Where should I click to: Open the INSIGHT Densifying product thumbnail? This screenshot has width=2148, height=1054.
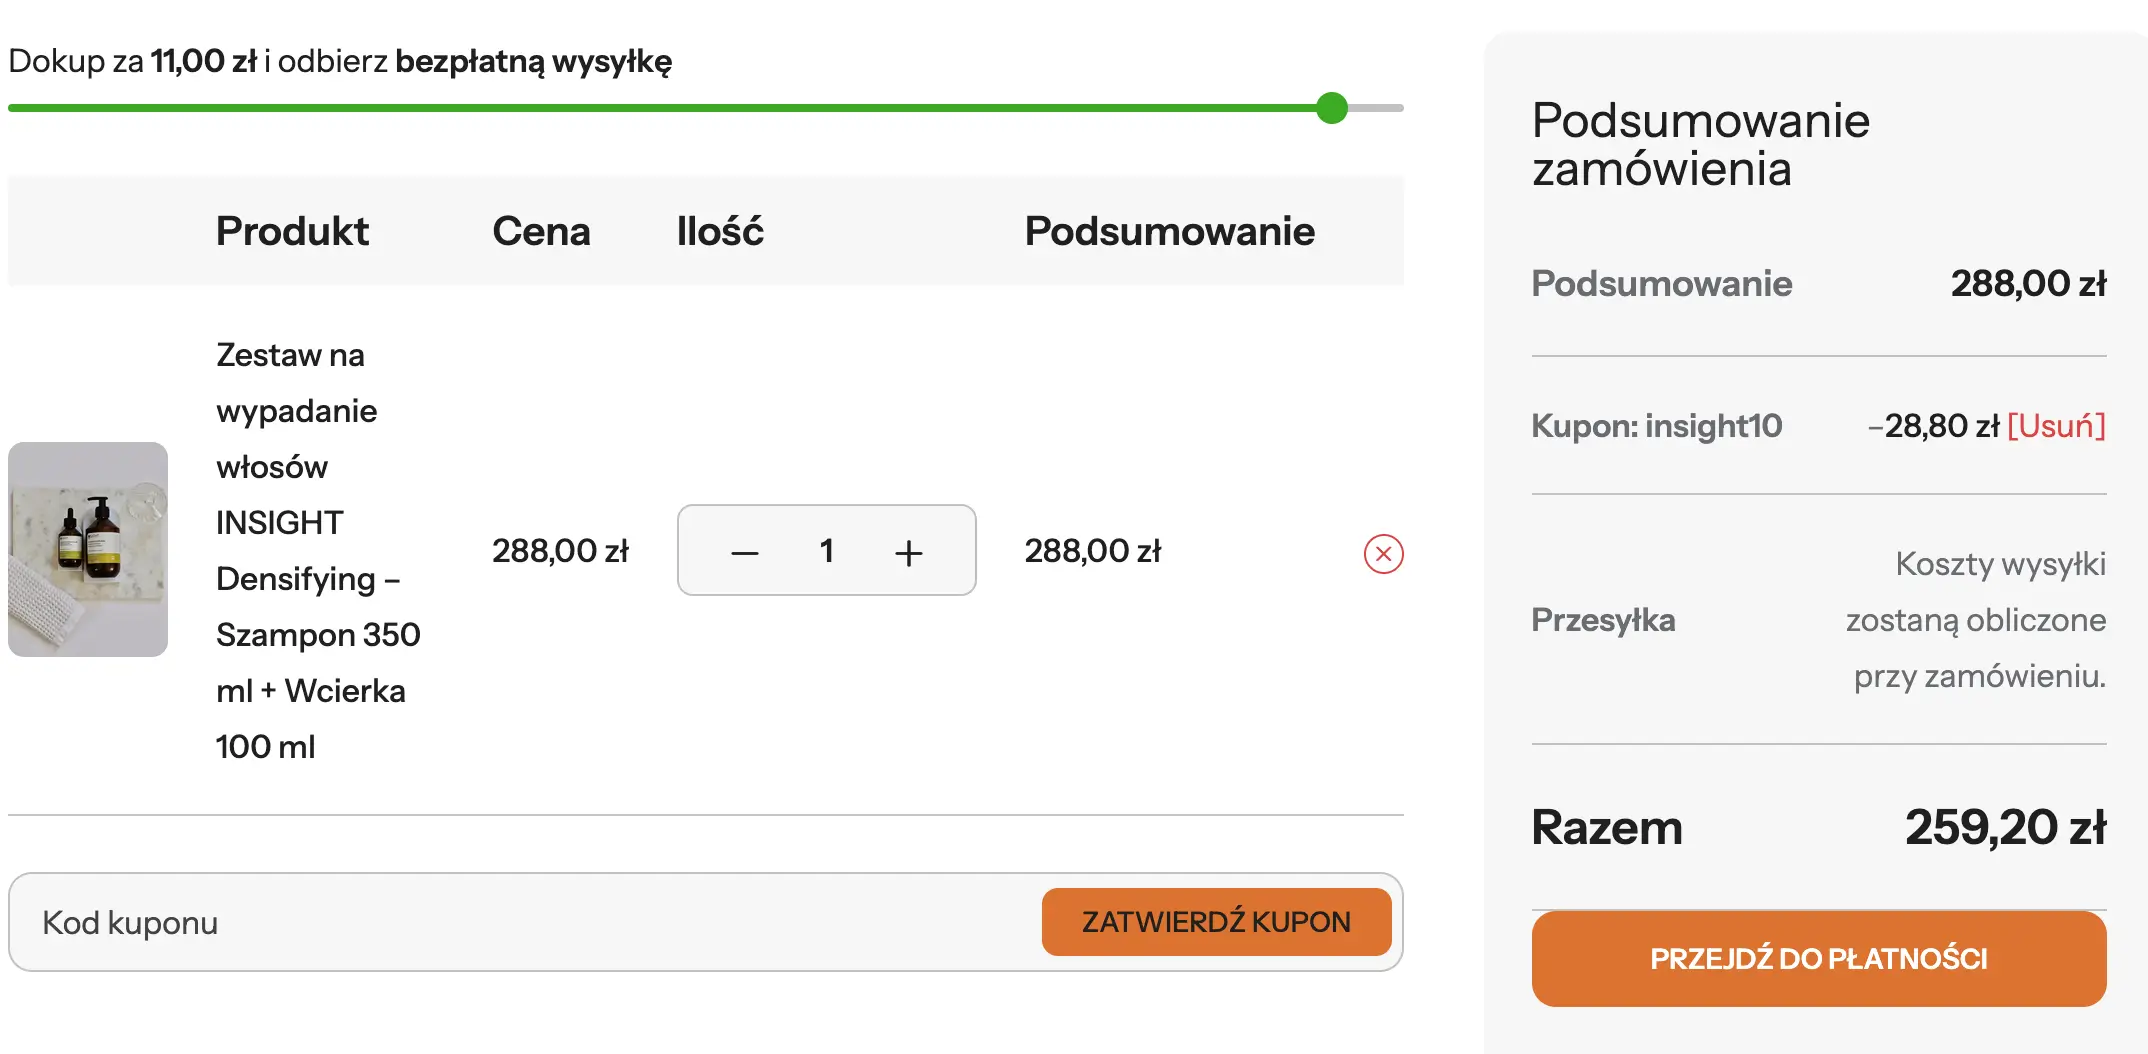coord(88,549)
